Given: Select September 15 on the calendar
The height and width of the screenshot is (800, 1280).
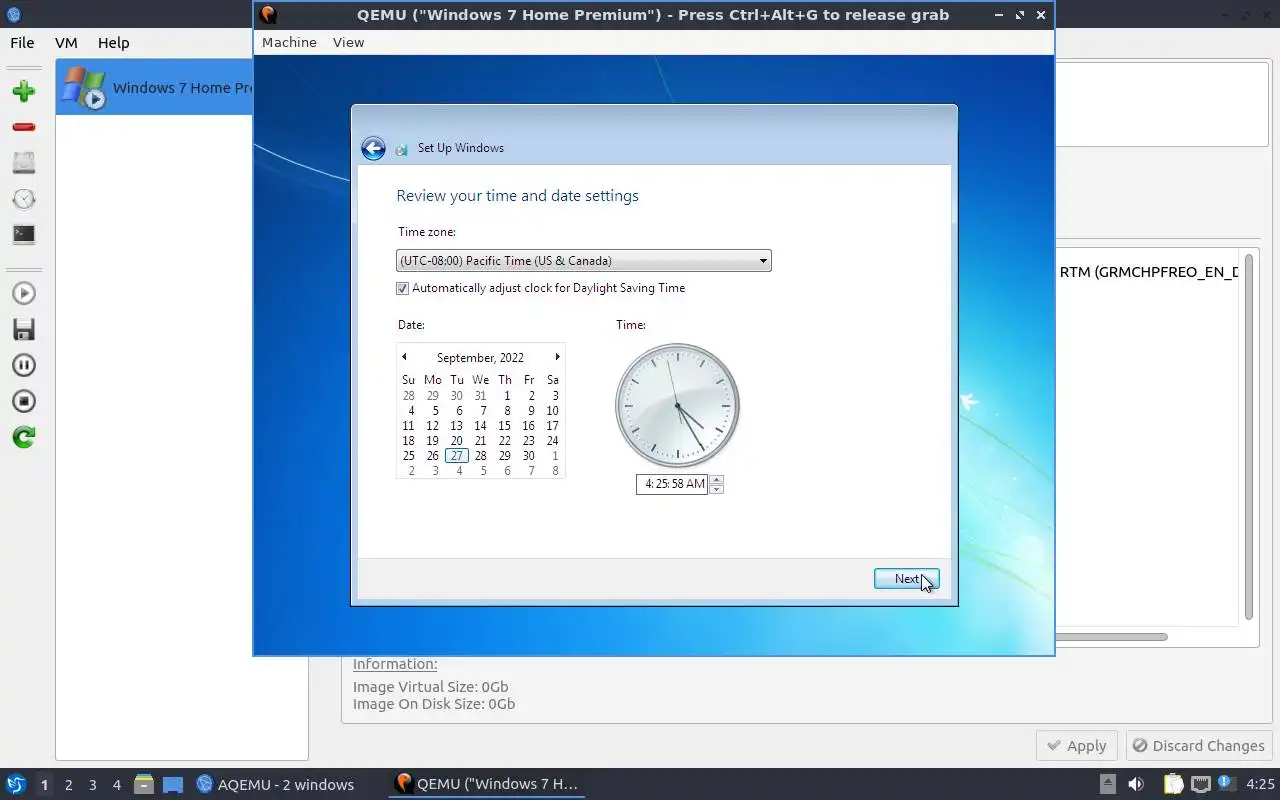Looking at the screenshot, I should (504, 425).
